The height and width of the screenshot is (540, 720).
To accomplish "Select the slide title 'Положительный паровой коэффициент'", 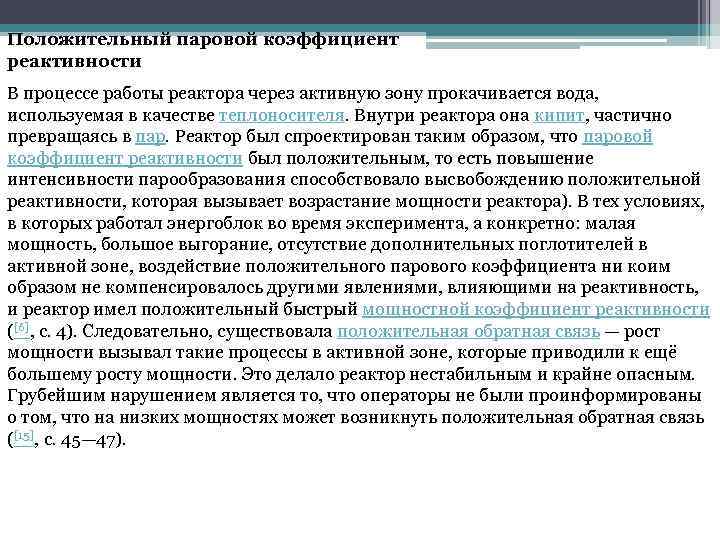I will coord(203,39).
